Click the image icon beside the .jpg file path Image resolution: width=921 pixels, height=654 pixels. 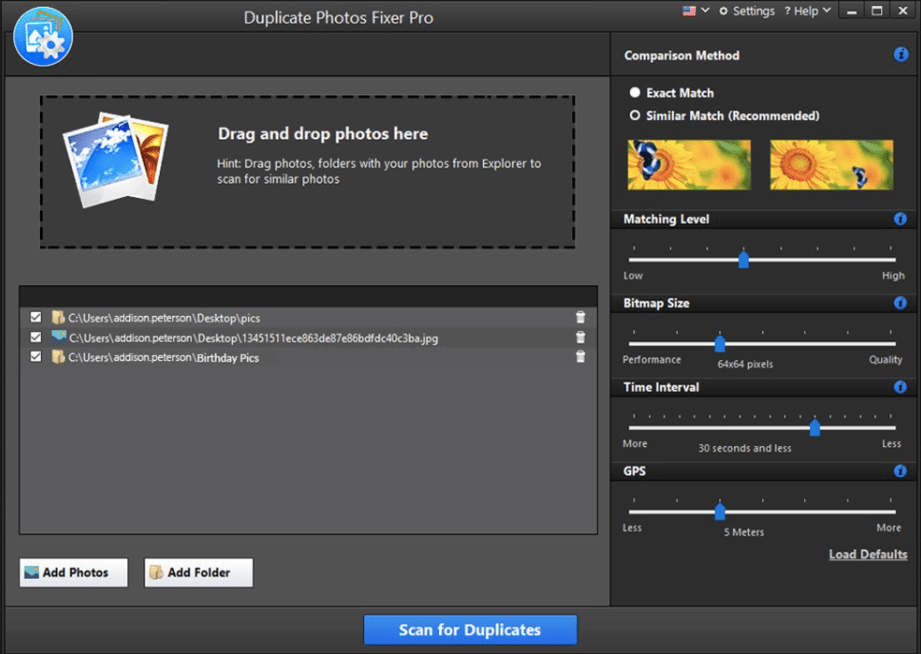point(58,337)
